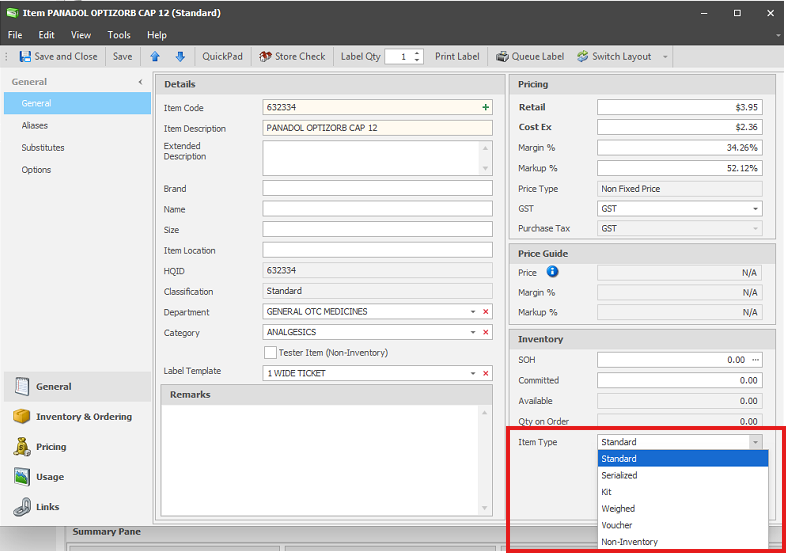
Task: Click Cost Ex field
Action: pyautogui.click(x=680, y=127)
